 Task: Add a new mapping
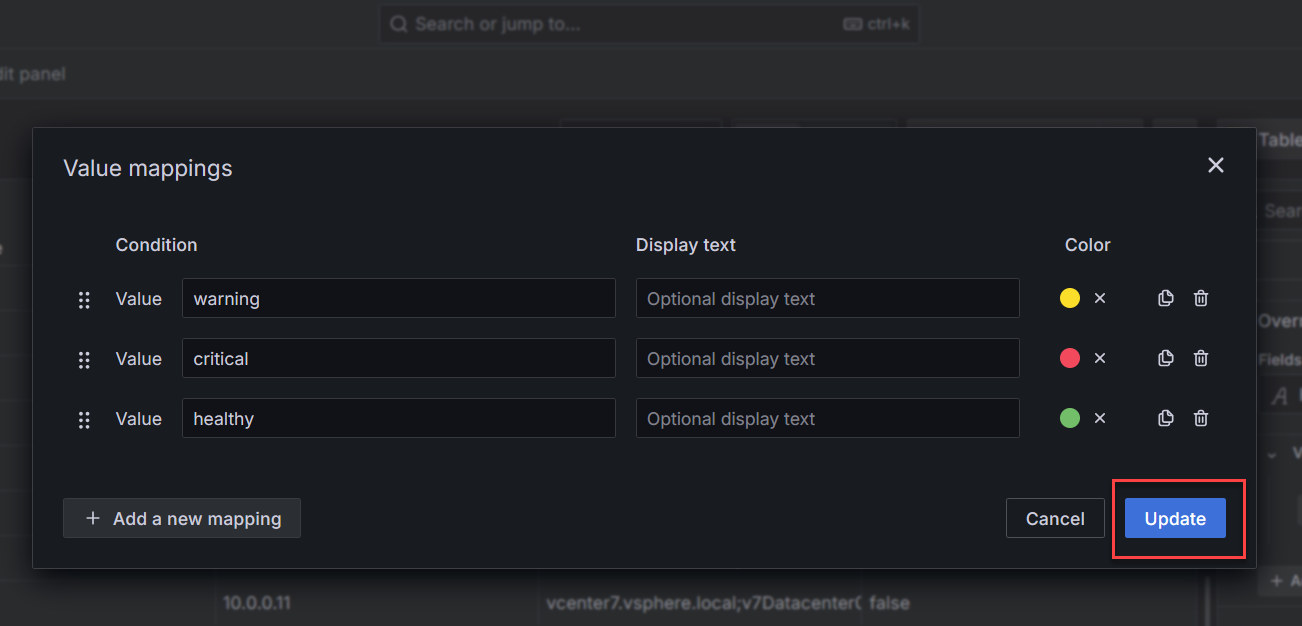click(182, 518)
